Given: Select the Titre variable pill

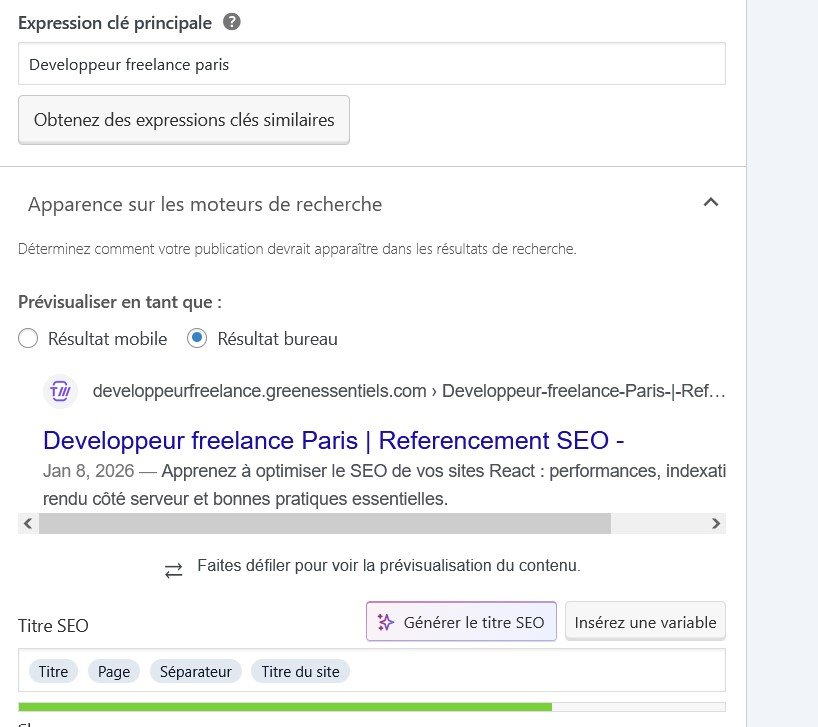Looking at the screenshot, I should click(53, 671).
